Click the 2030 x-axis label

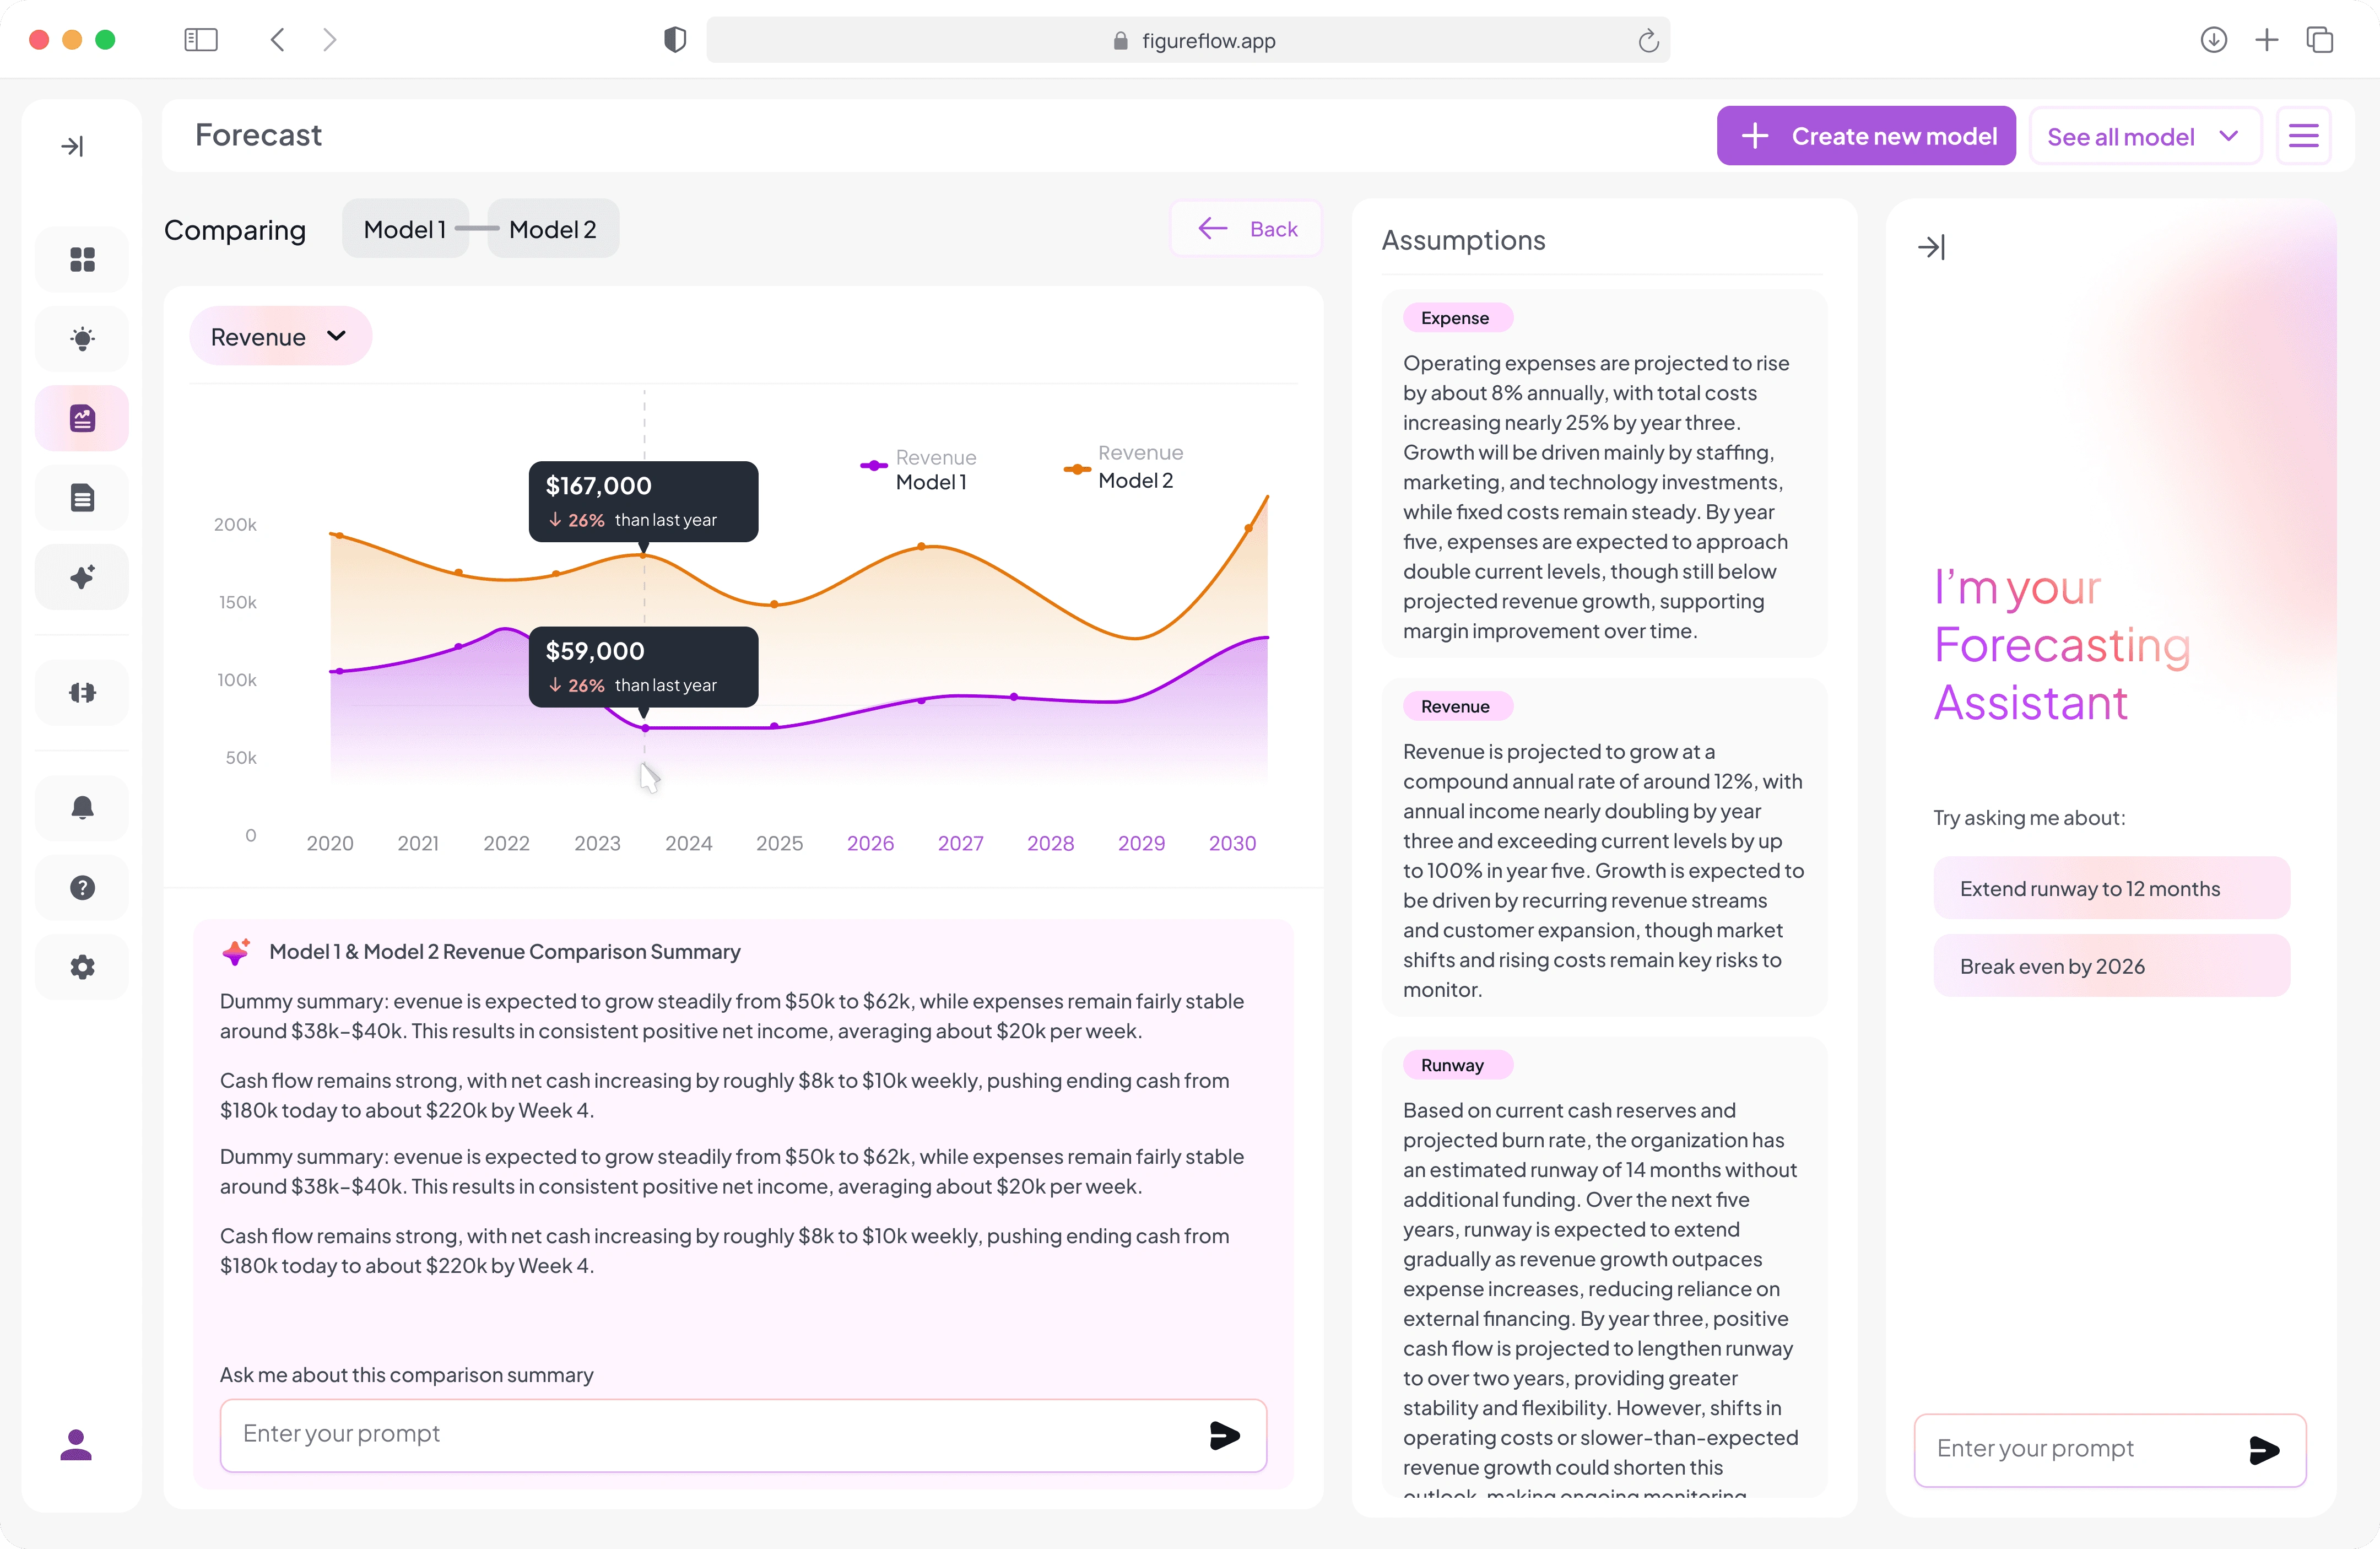click(x=1232, y=843)
